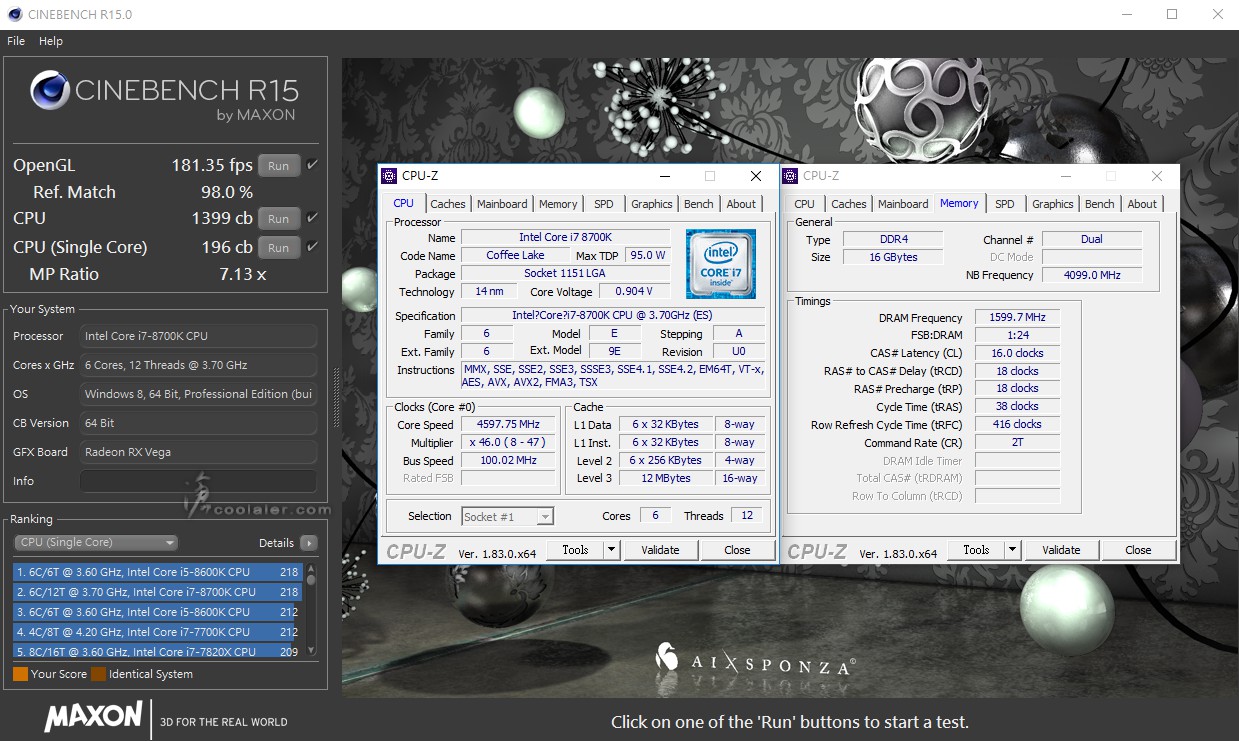This screenshot has width=1239, height=741.
Task: Toggle the CPU (Single Core) checkmark
Action: tap(313, 247)
